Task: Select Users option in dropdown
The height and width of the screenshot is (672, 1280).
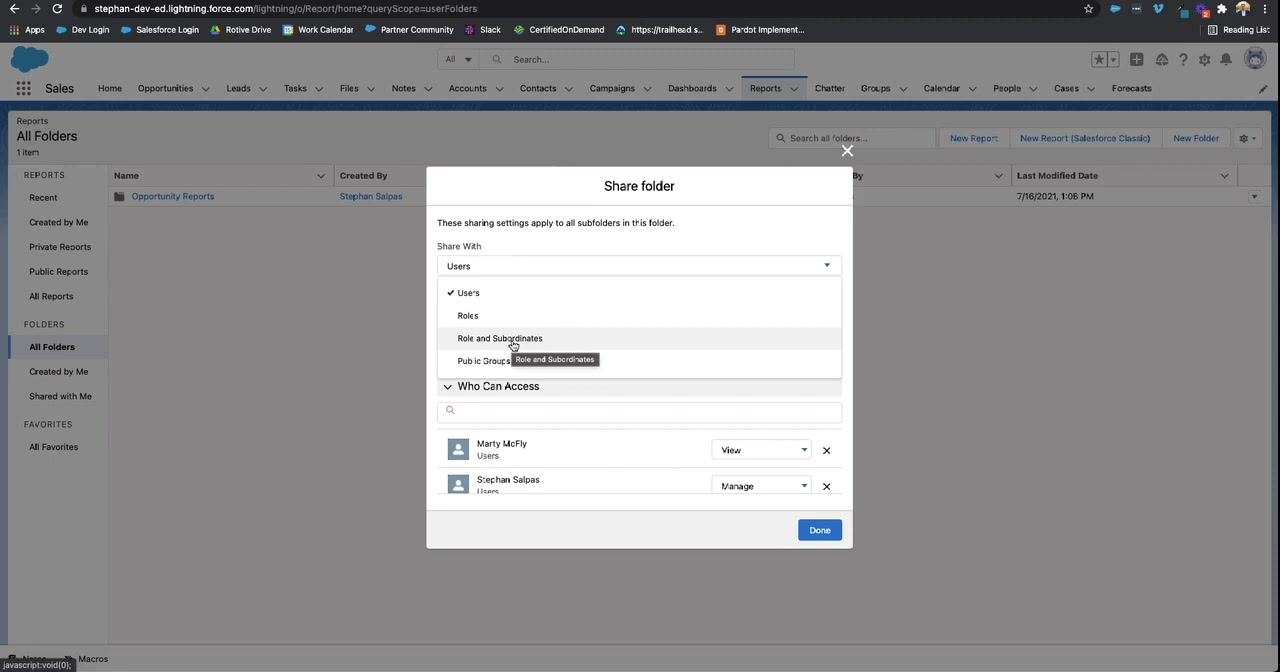Action: tap(639, 293)
